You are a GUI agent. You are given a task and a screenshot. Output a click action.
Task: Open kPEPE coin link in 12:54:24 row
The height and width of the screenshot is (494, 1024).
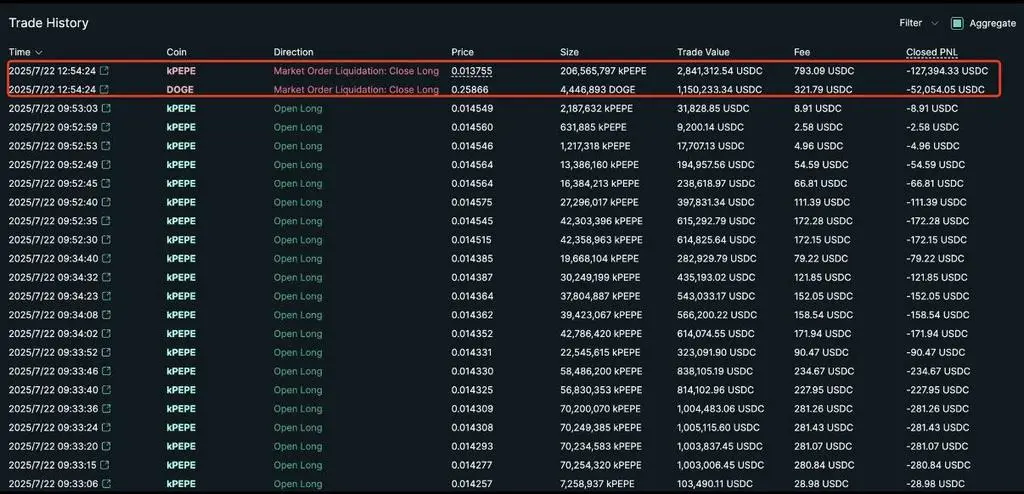point(181,71)
